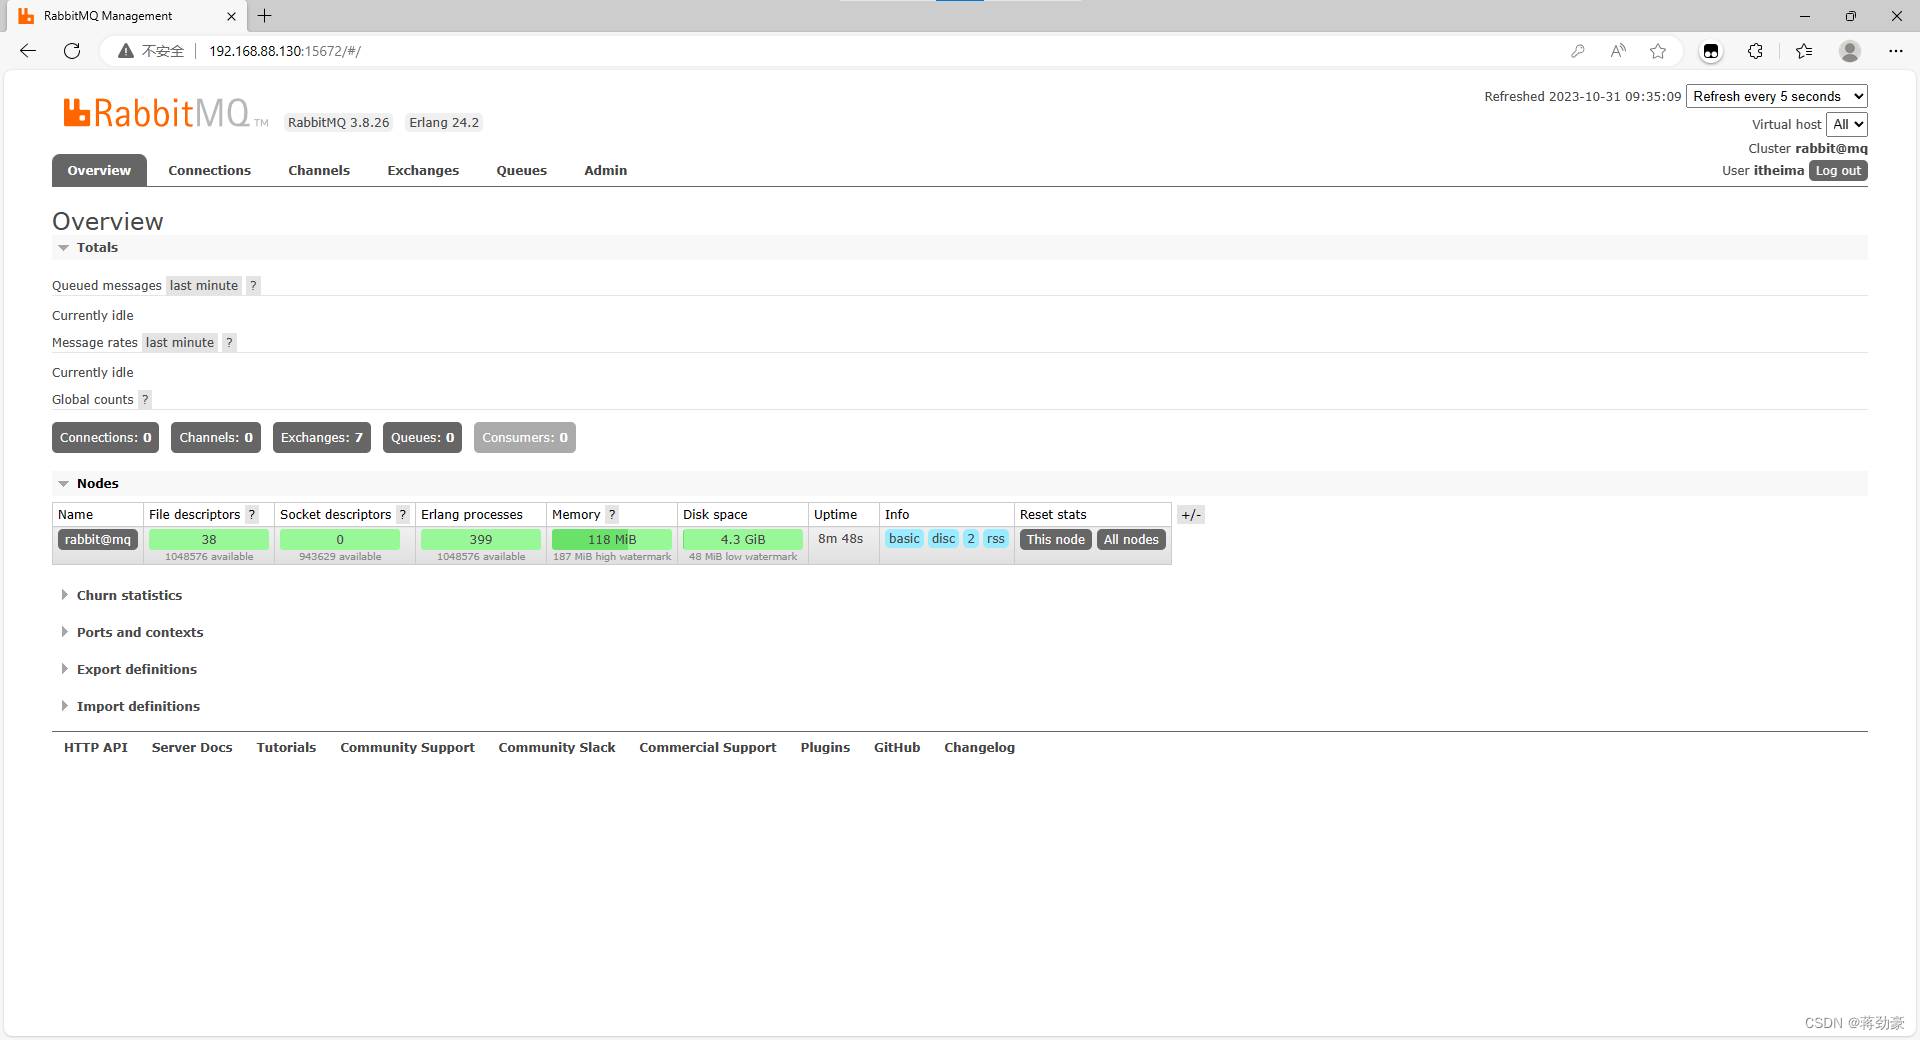Expand Export definitions section
1920x1040 pixels.
click(136, 670)
